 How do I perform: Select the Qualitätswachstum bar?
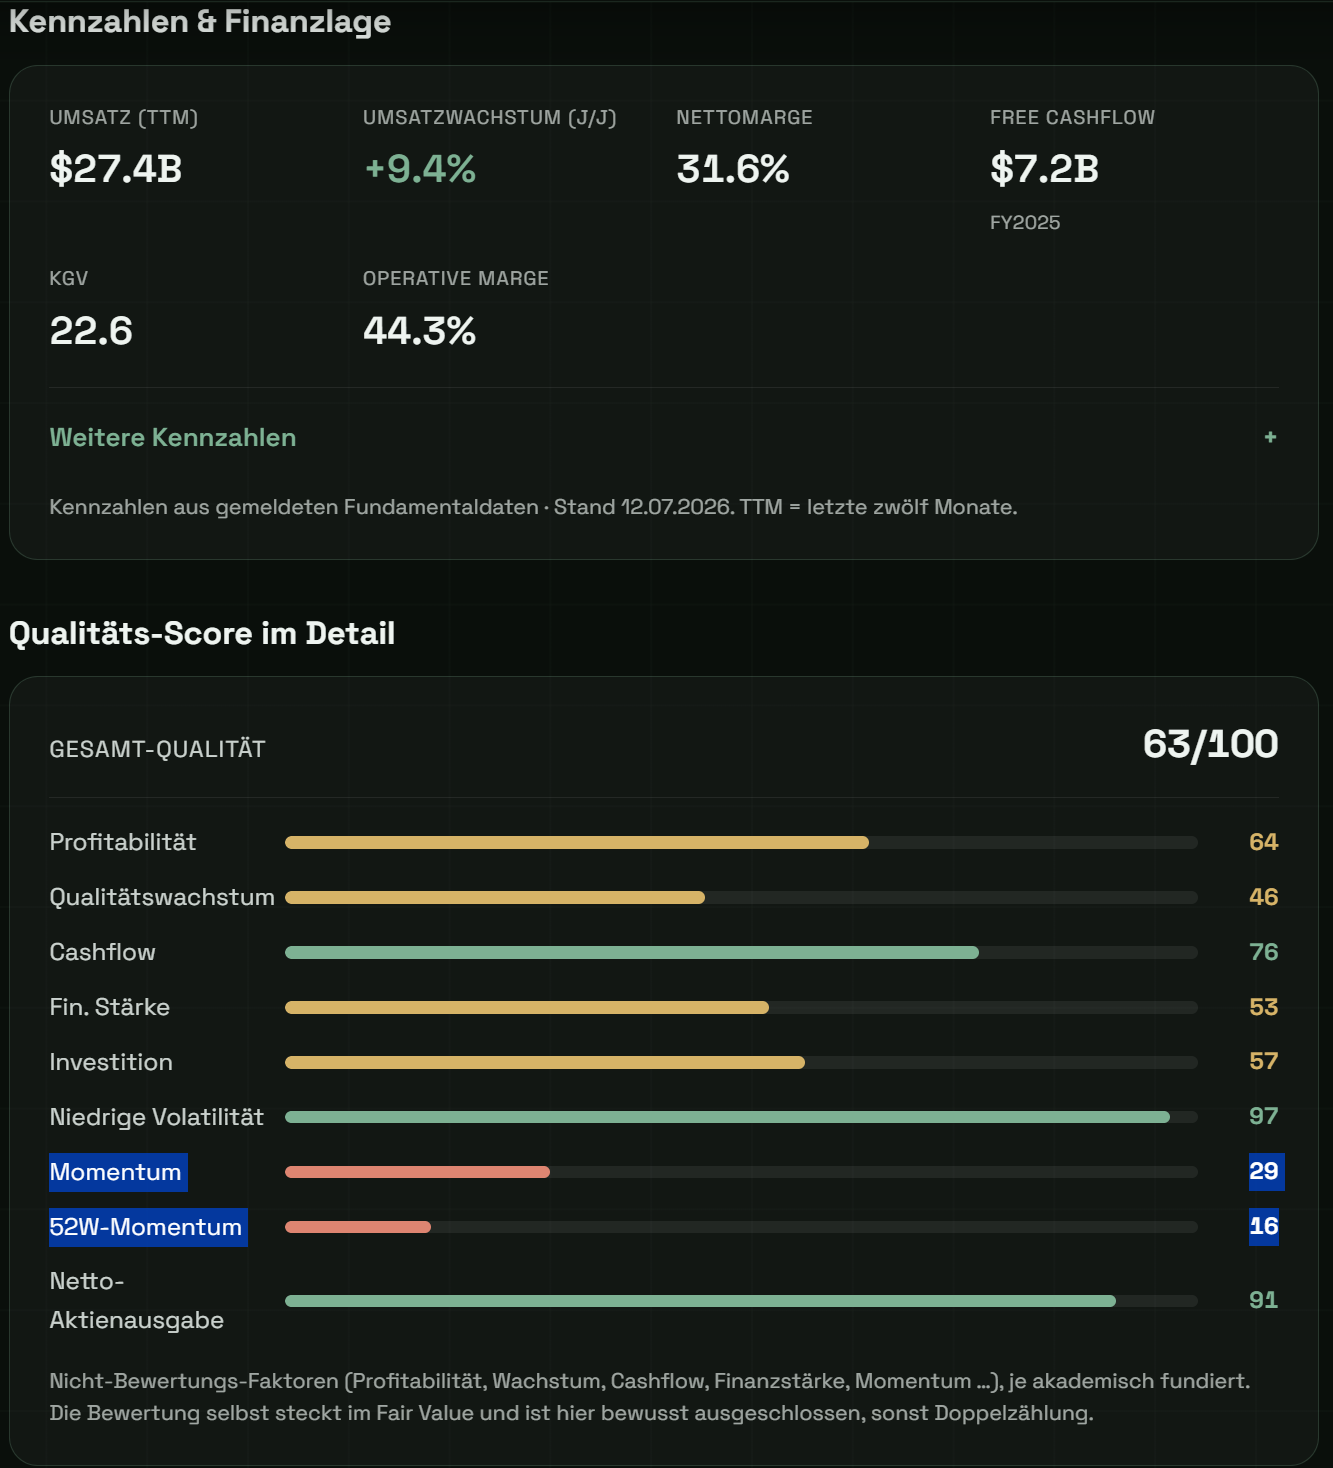click(x=741, y=898)
